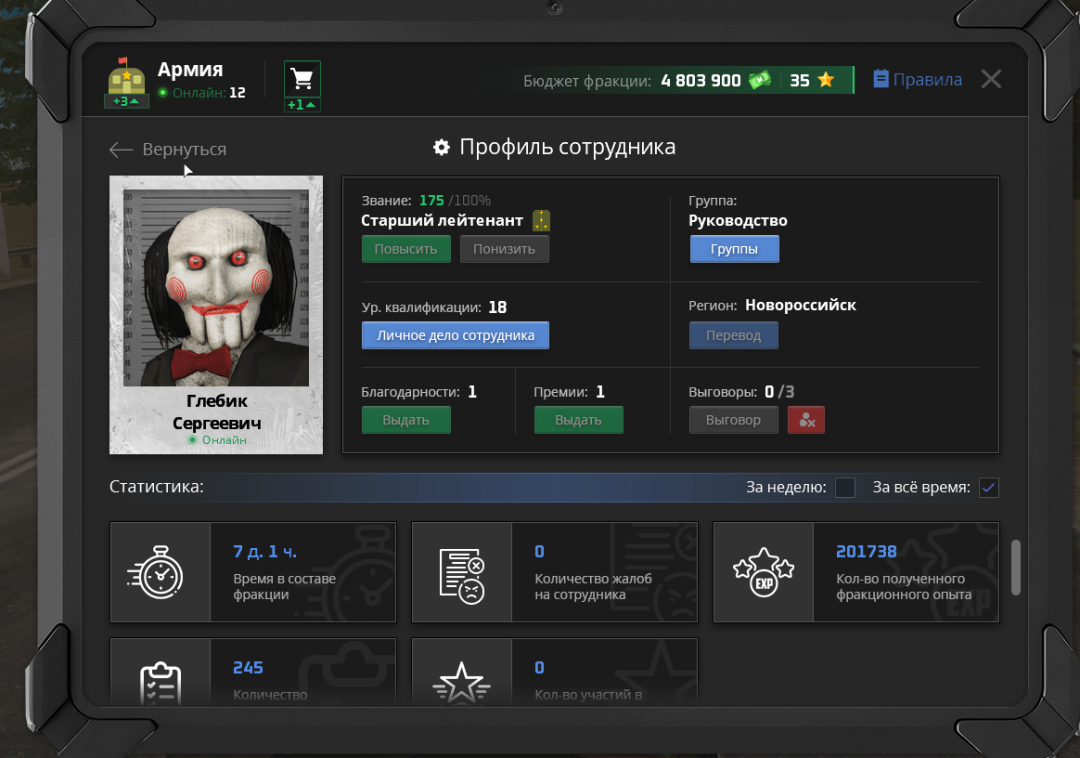Click the red dismiss employee icon
This screenshot has height=758, width=1080.
[807, 420]
